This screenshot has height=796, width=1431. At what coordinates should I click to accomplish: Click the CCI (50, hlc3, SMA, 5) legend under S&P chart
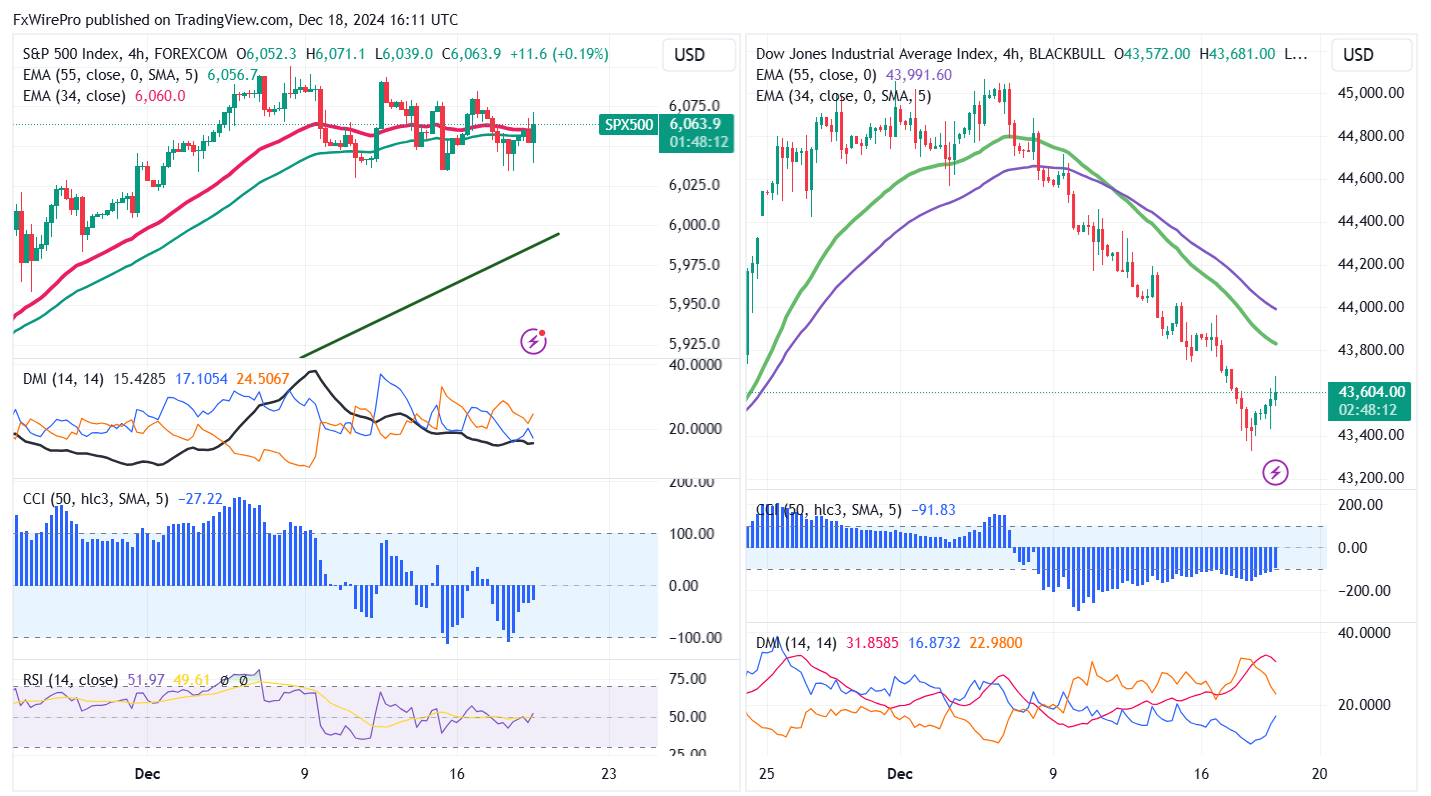(x=95, y=498)
